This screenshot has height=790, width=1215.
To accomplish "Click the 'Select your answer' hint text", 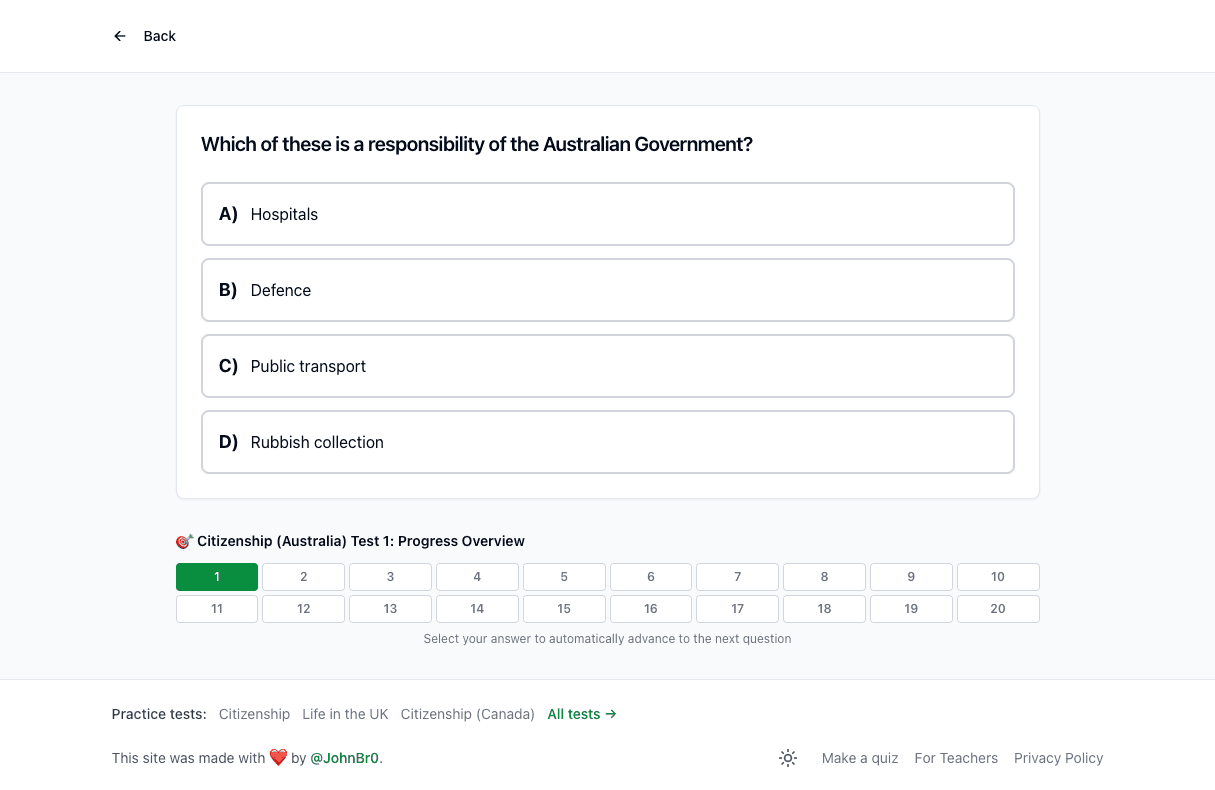I will pyautogui.click(x=607, y=639).
